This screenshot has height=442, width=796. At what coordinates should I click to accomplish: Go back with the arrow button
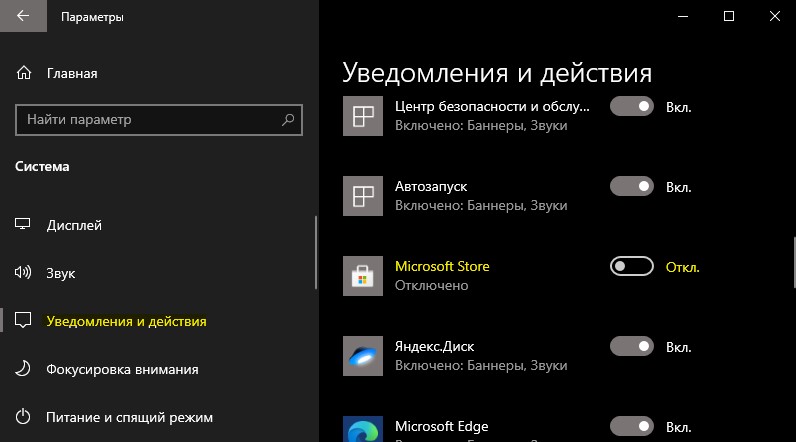click(x=23, y=16)
